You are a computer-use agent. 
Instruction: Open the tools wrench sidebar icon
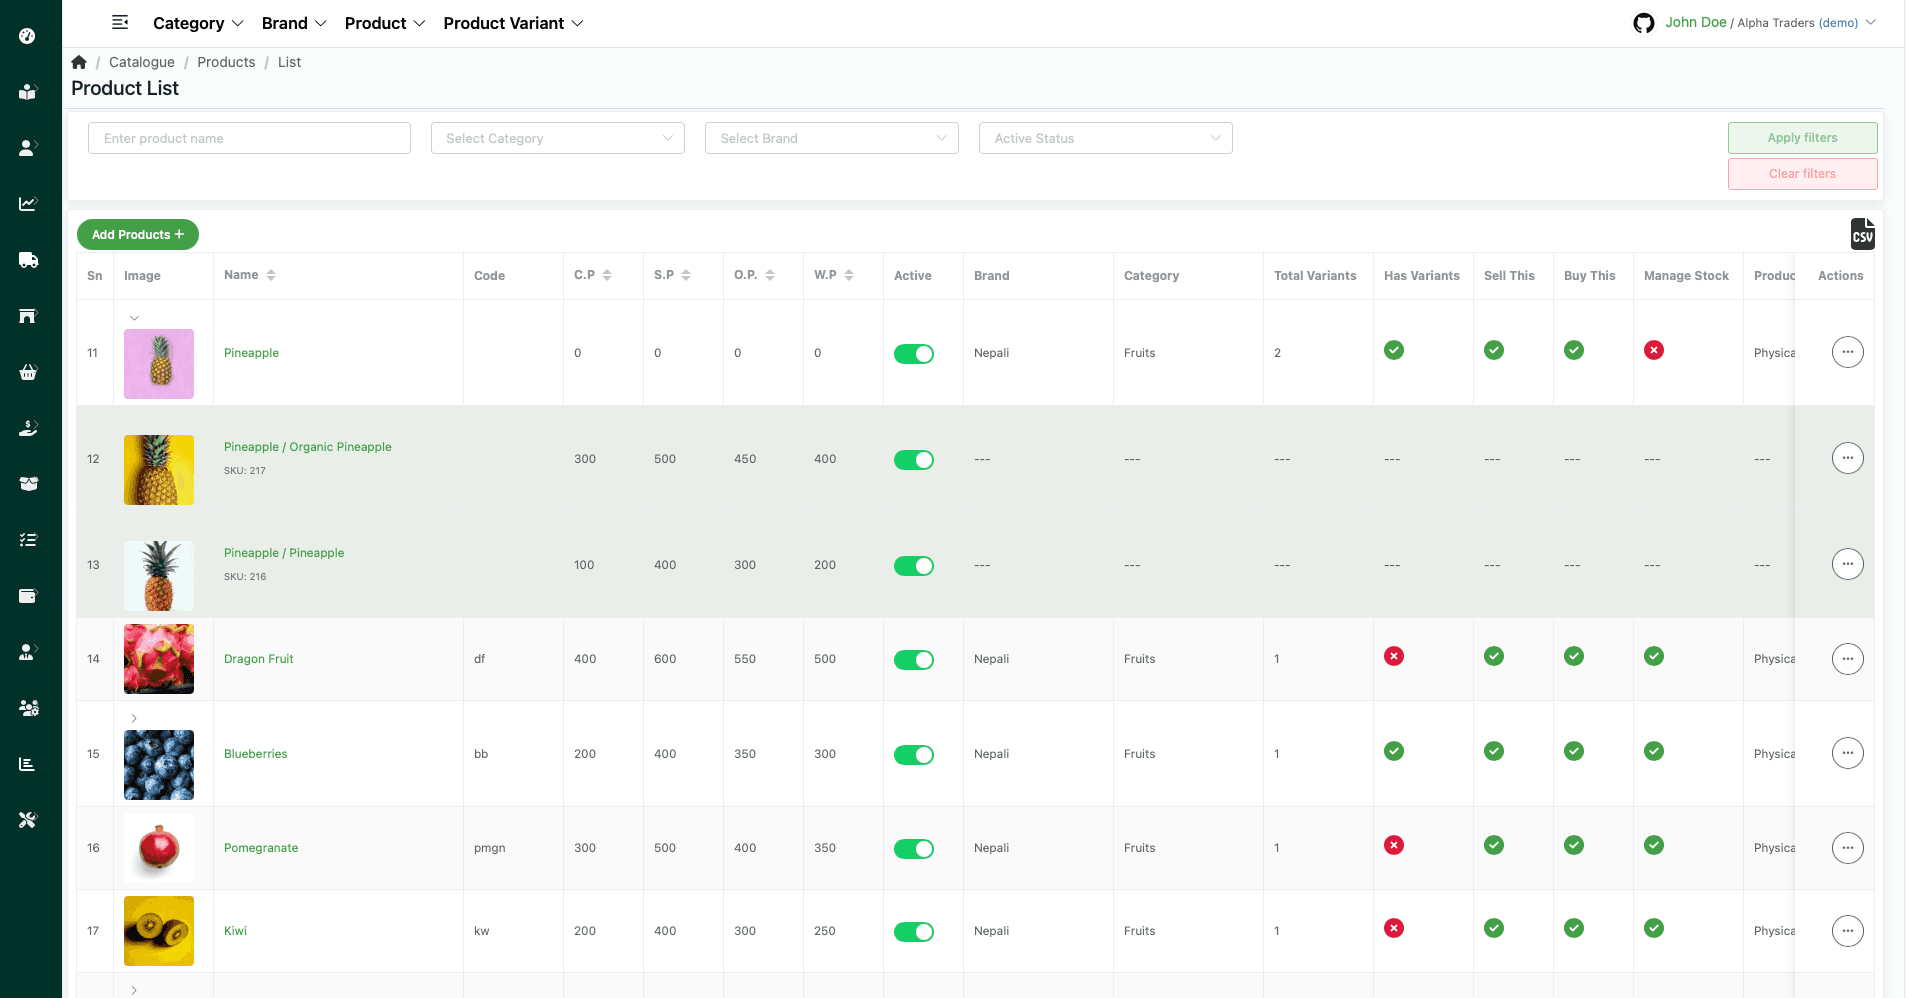click(28, 820)
